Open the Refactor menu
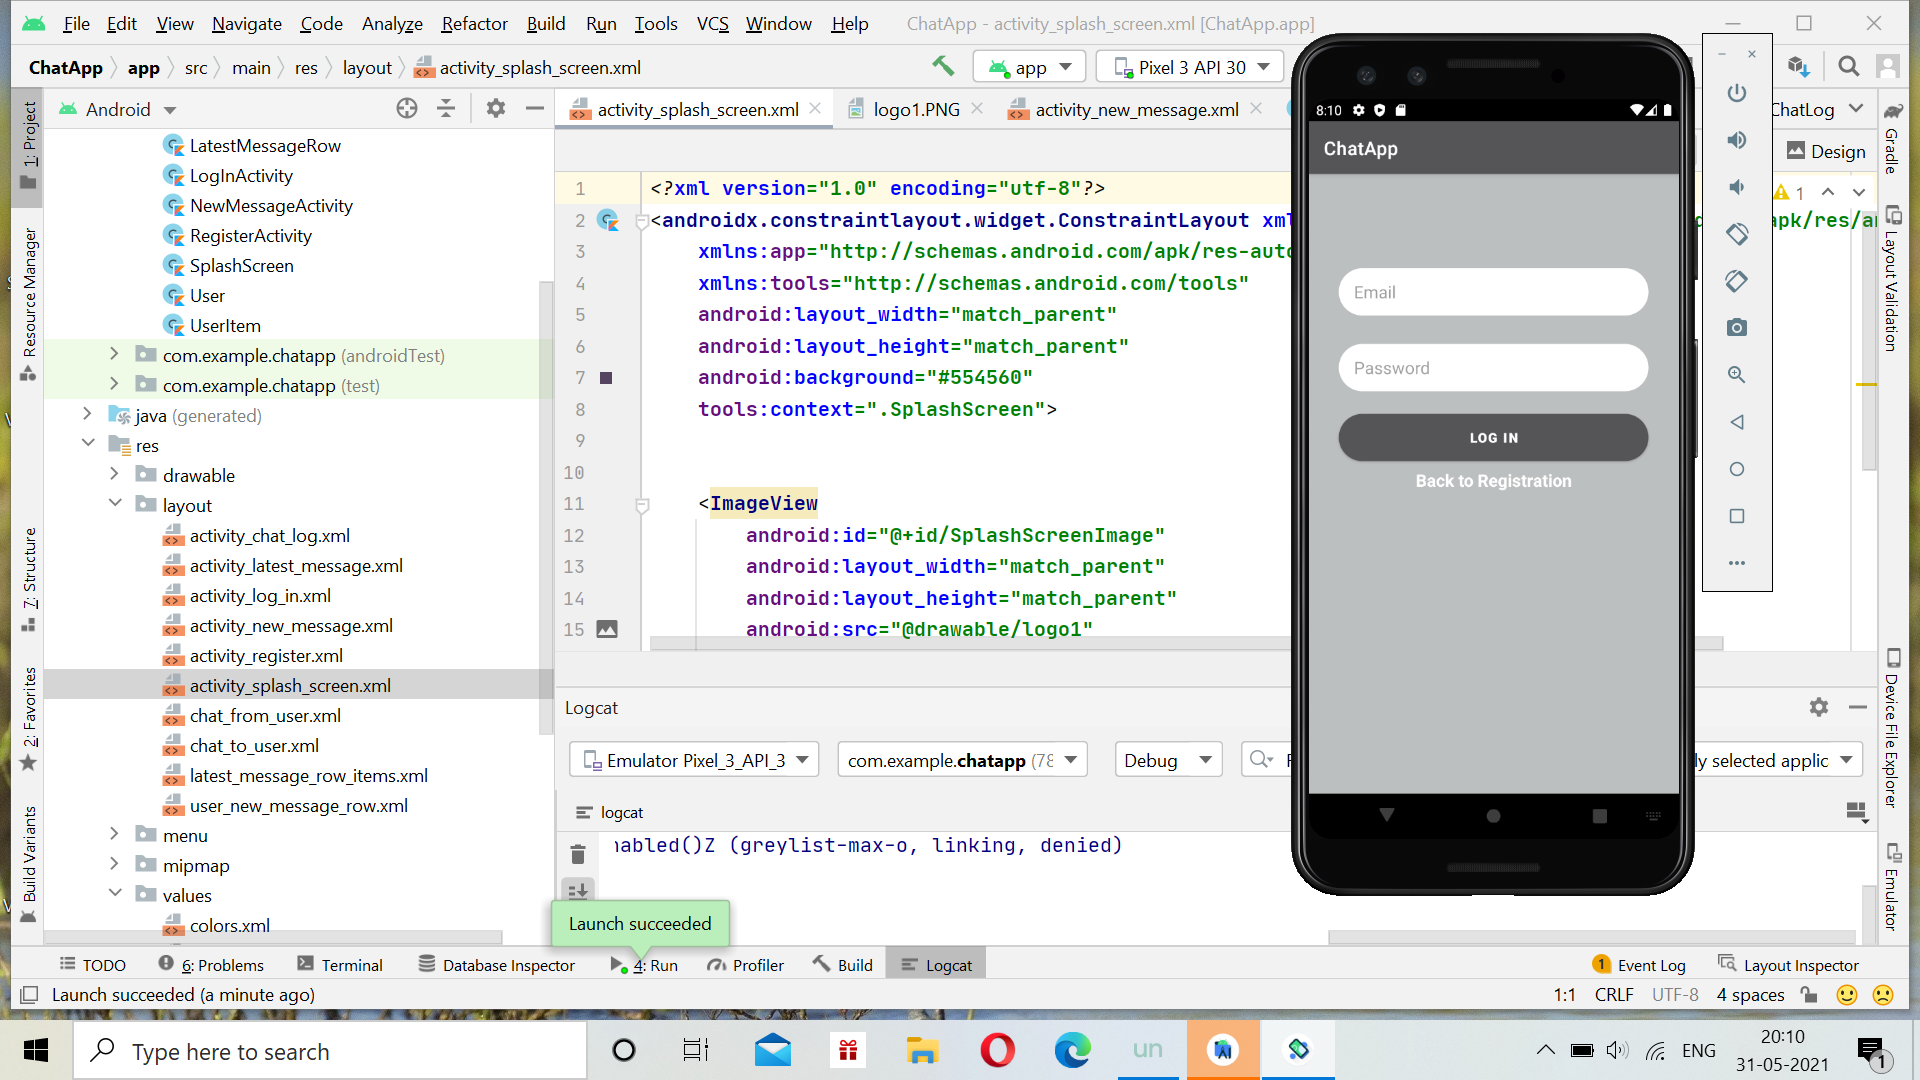The width and height of the screenshot is (1920, 1080). pos(474,23)
